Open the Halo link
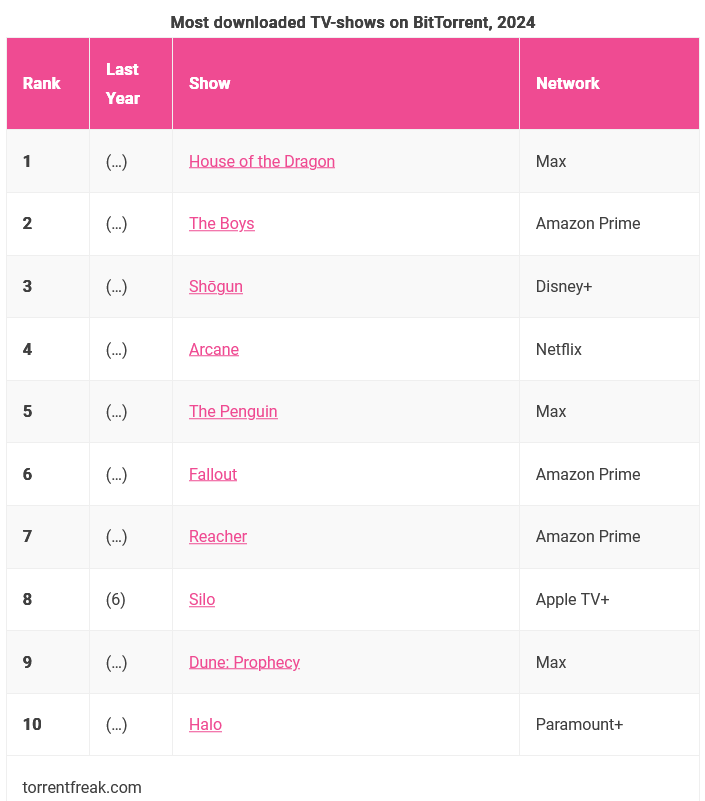 tap(205, 725)
